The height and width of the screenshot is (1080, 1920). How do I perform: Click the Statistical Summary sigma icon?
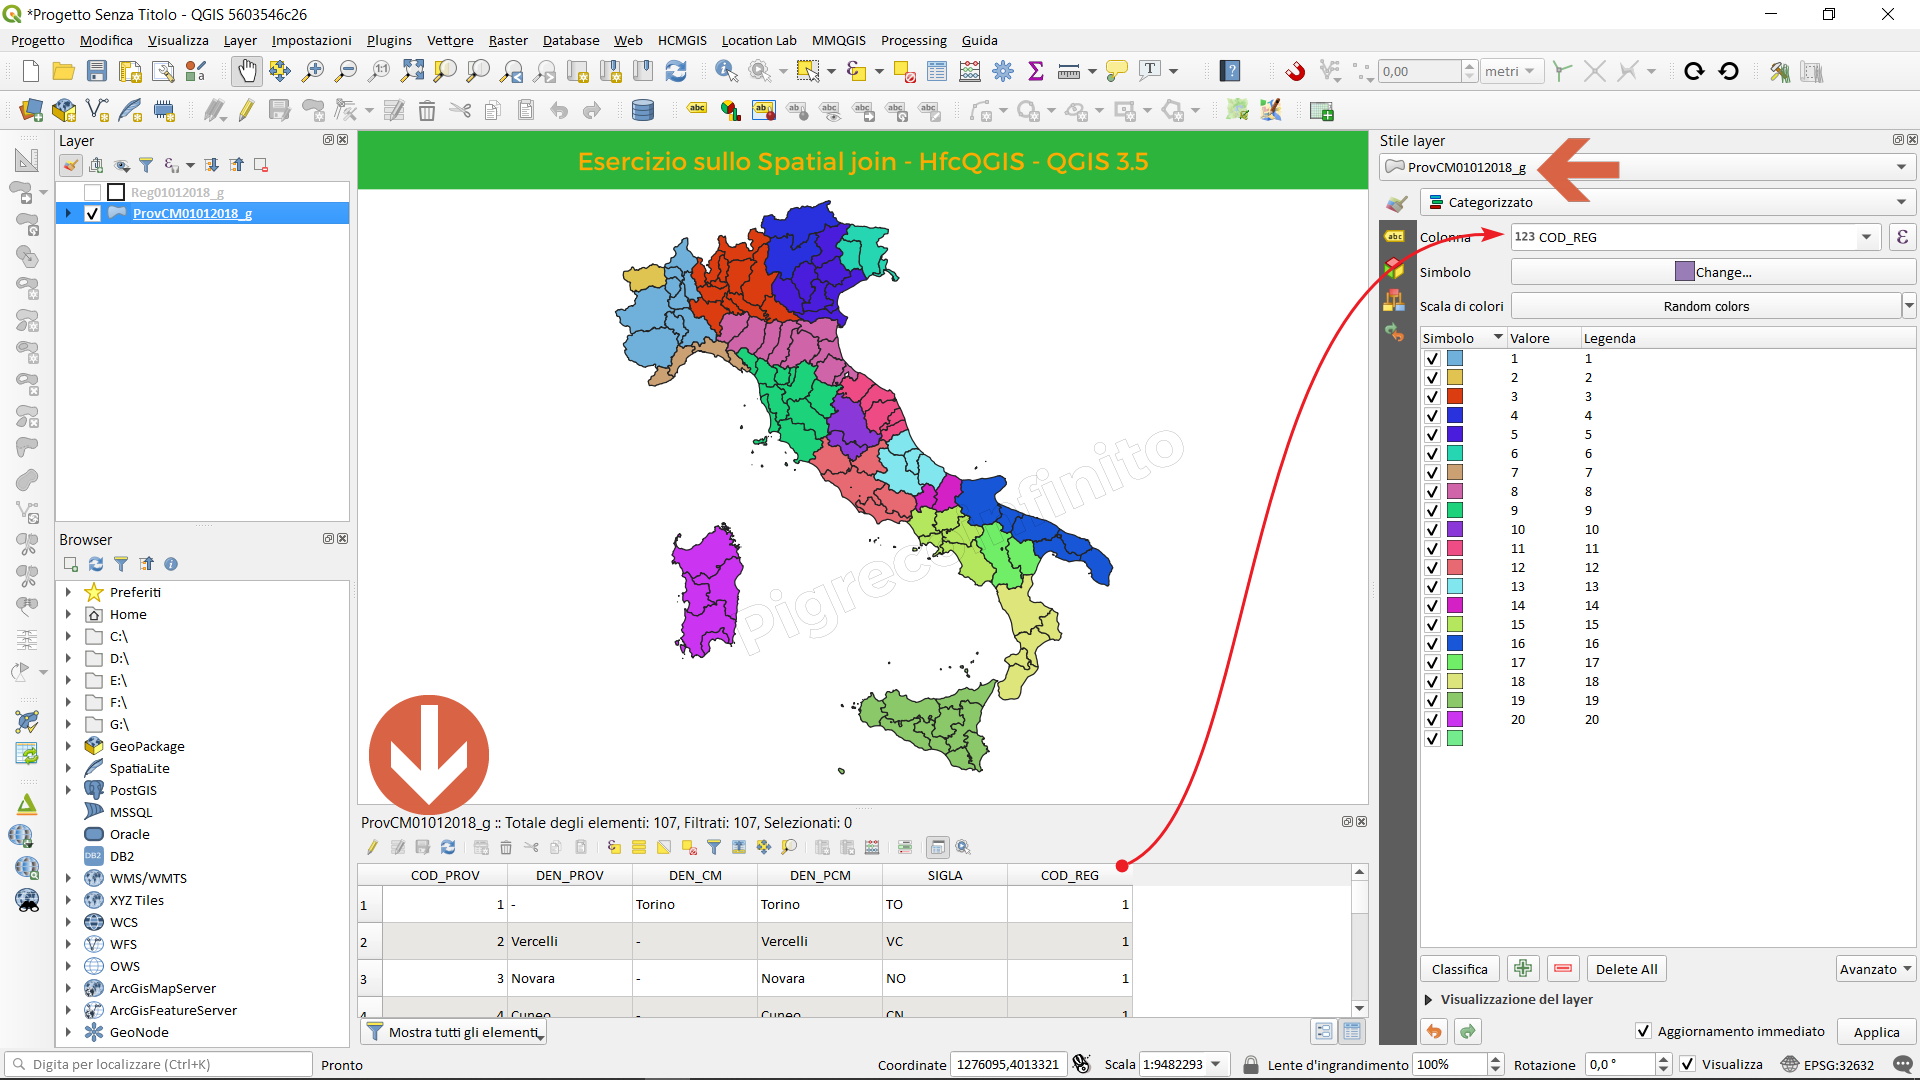click(x=1036, y=71)
